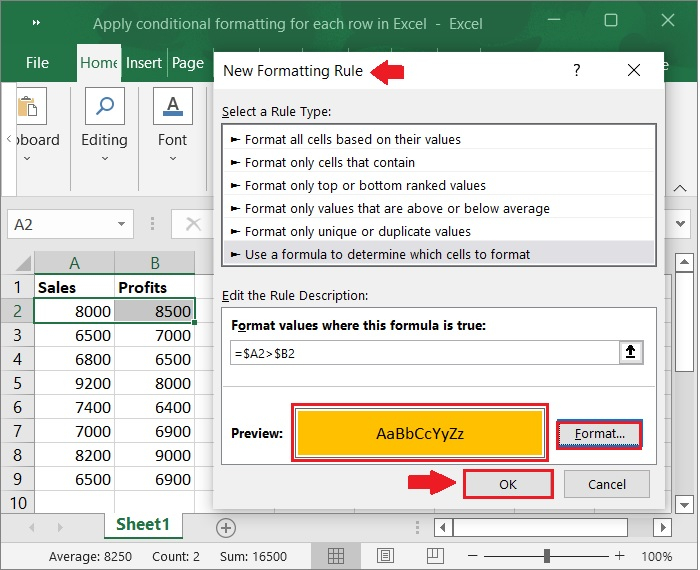Click the OK button
The height and width of the screenshot is (570, 700).
tap(508, 484)
